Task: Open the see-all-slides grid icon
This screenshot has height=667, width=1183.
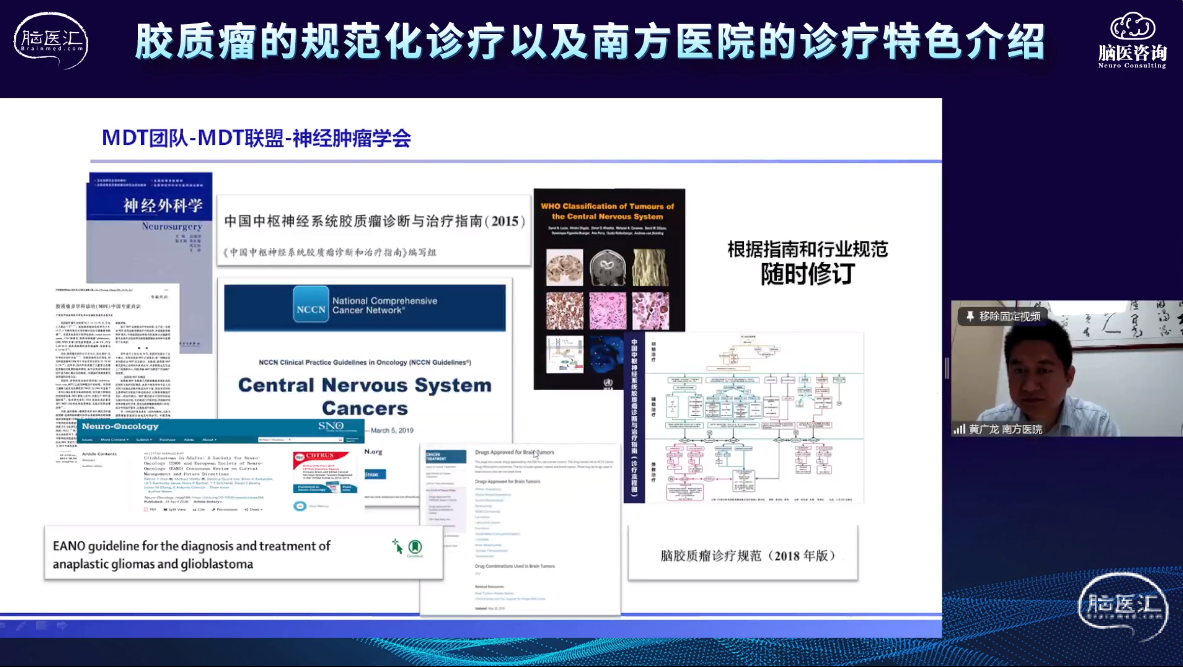Action: click(41, 626)
